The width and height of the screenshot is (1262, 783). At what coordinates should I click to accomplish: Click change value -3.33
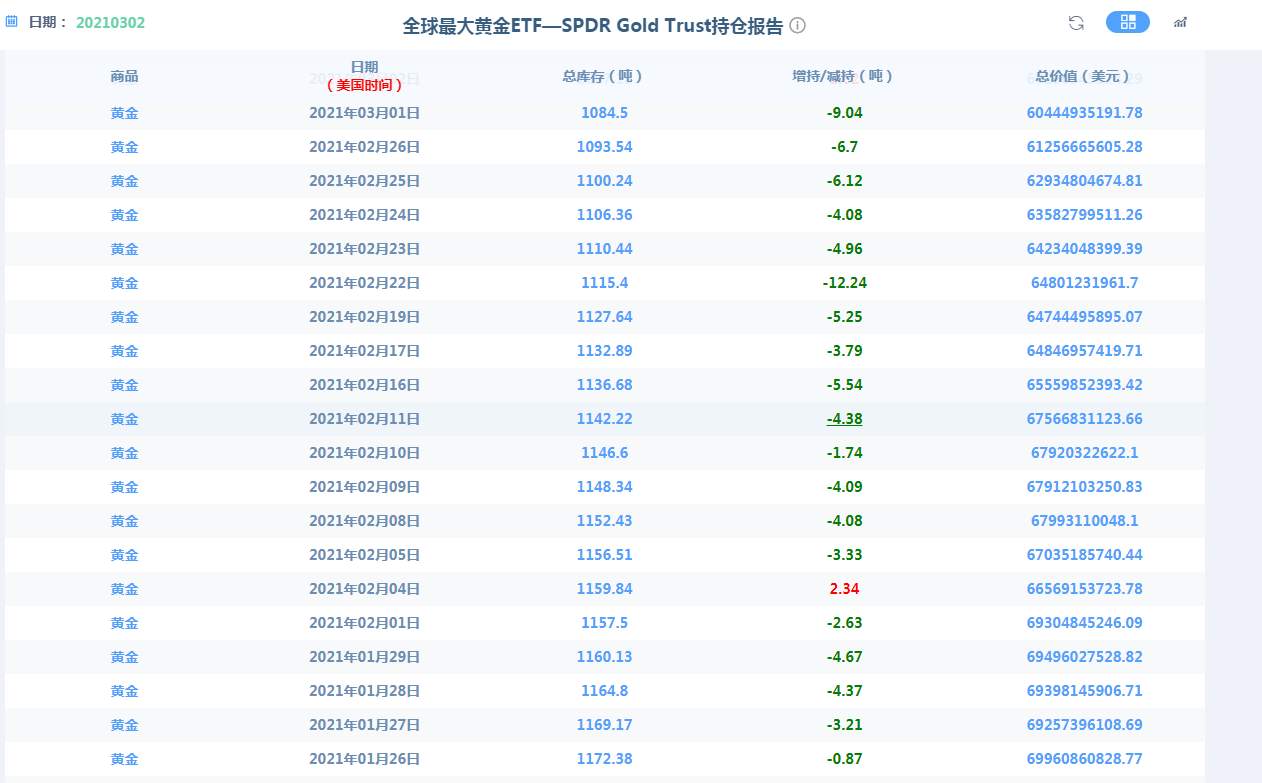(844, 555)
